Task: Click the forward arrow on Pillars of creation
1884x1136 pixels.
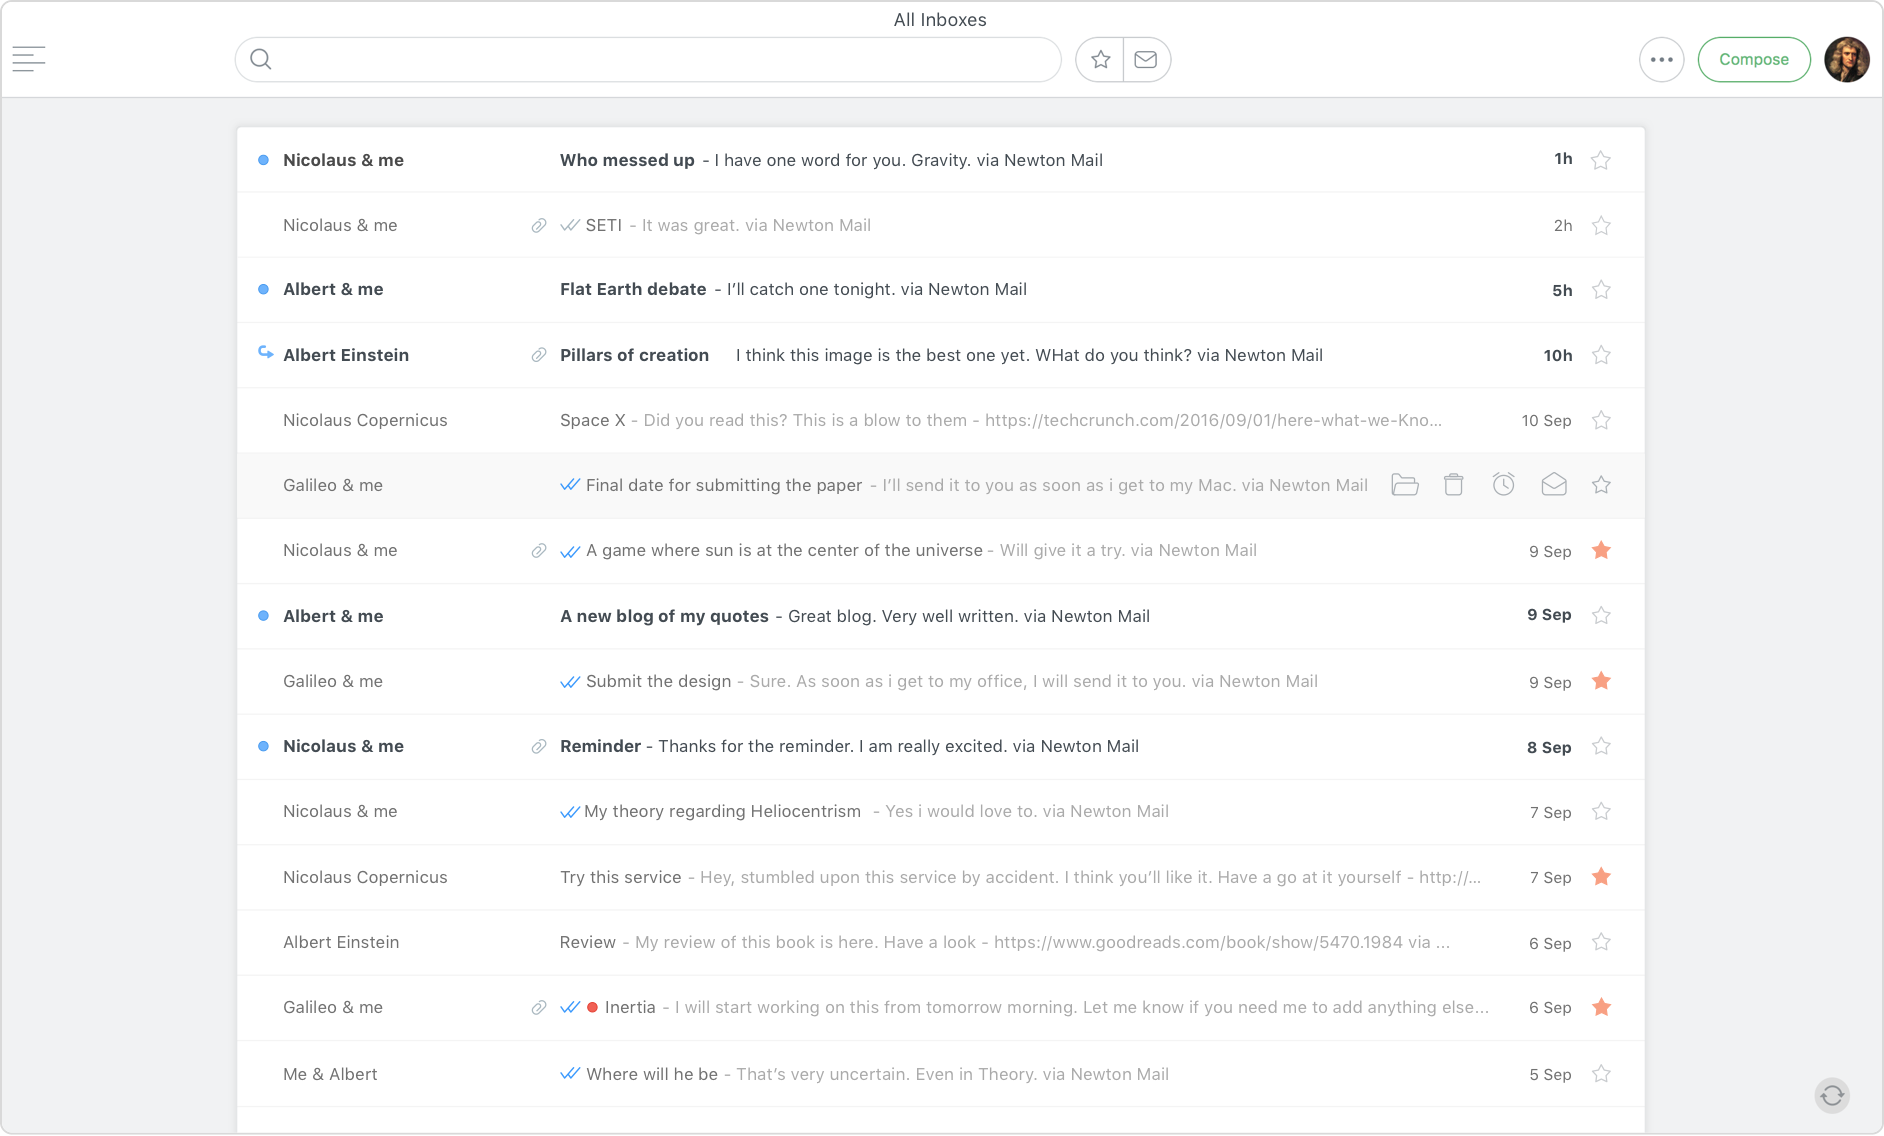Action: [264, 354]
